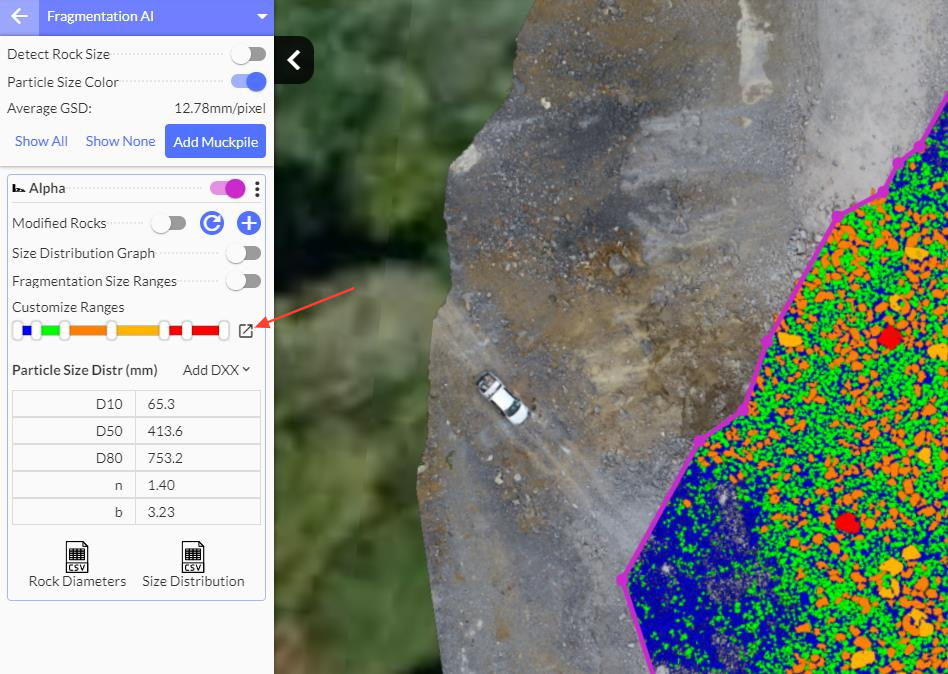Image resolution: width=948 pixels, height=674 pixels.
Task: Click the refresh modified rocks icon
Action: coord(211,223)
